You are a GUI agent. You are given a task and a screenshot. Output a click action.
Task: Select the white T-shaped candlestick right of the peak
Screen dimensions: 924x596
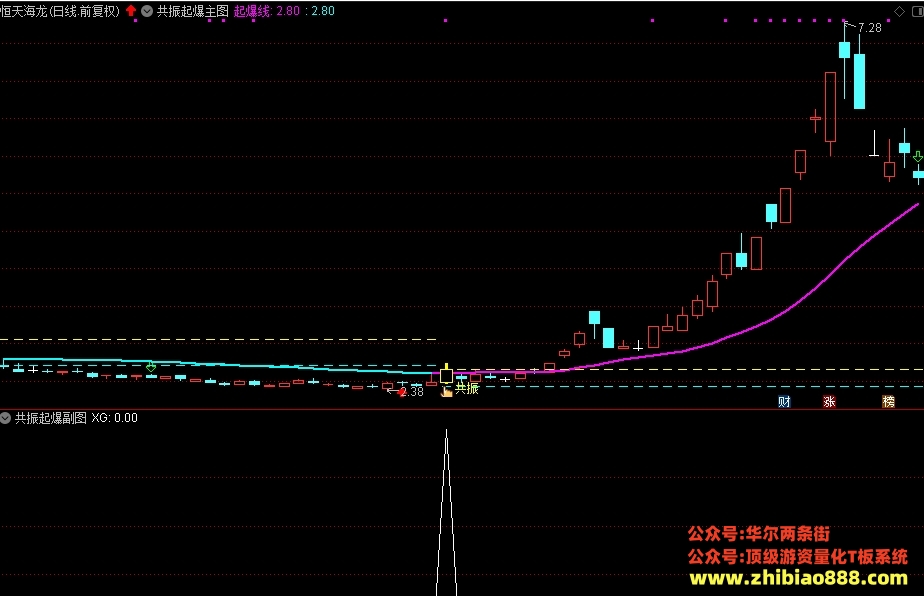[874, 144]
